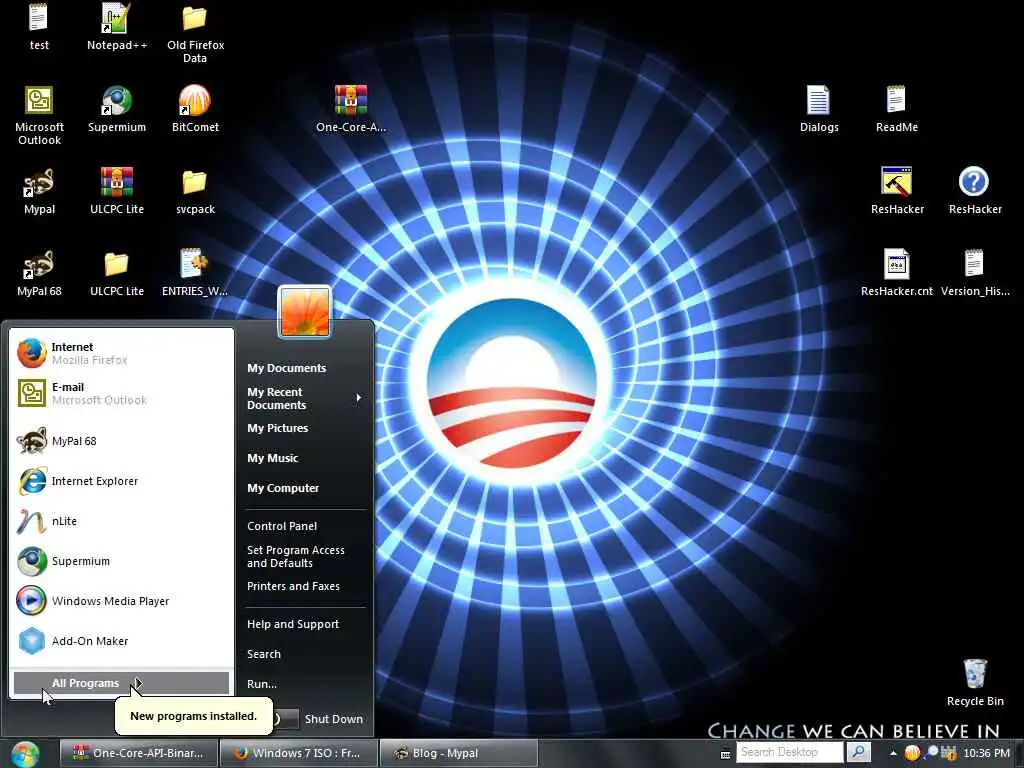This screenshot has height=768, width=1024.
Task: Click the castle security tray icon
Action: click(948, 753)
